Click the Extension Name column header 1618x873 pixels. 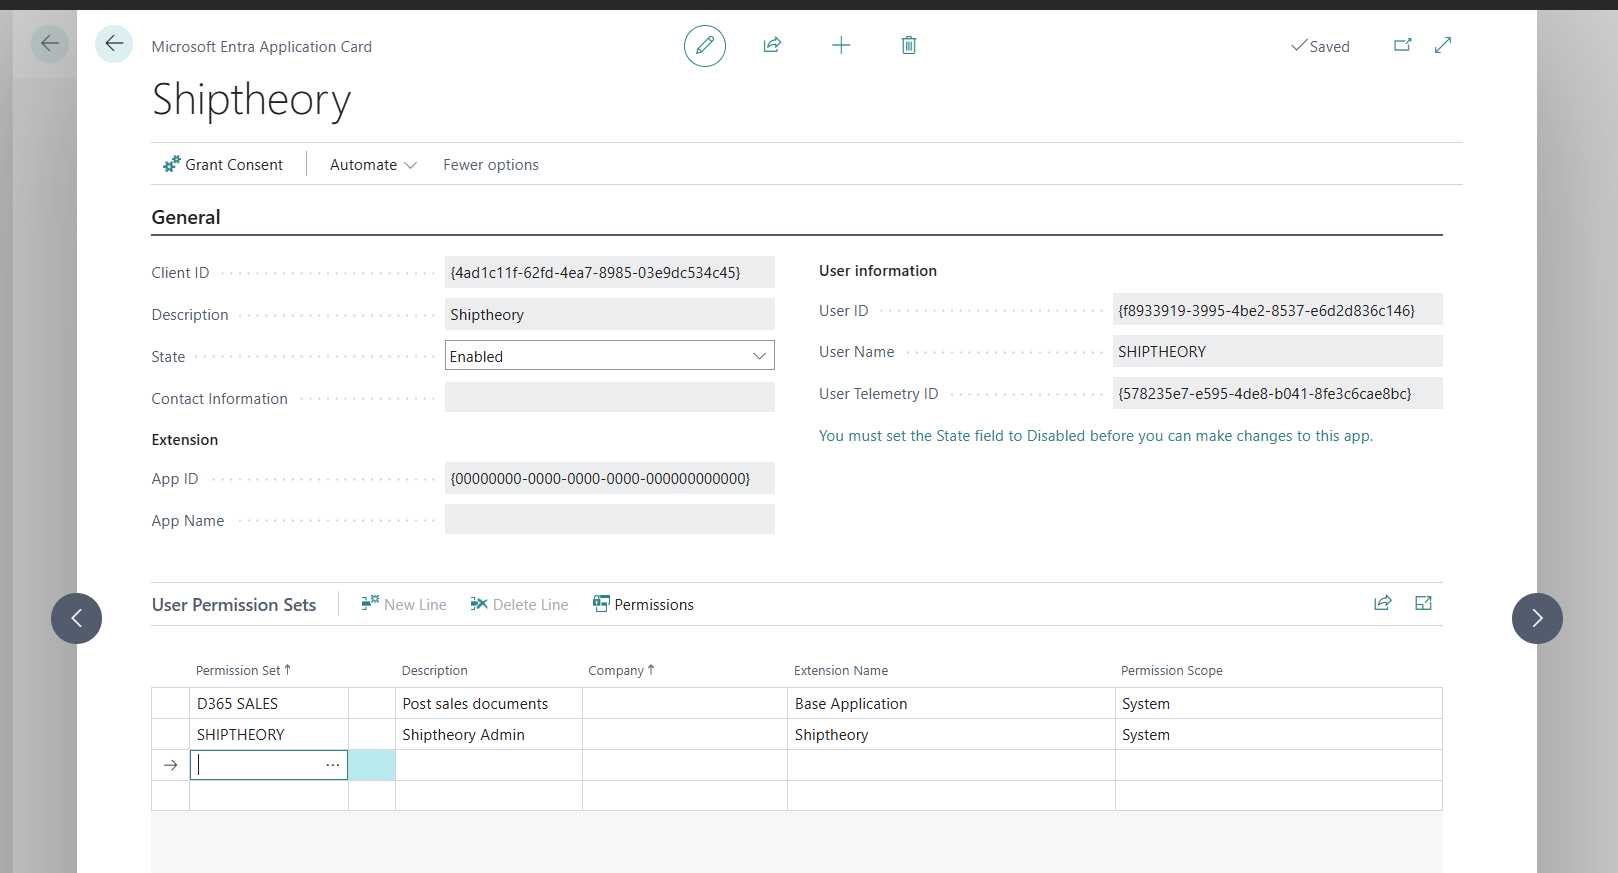[841, 670]
